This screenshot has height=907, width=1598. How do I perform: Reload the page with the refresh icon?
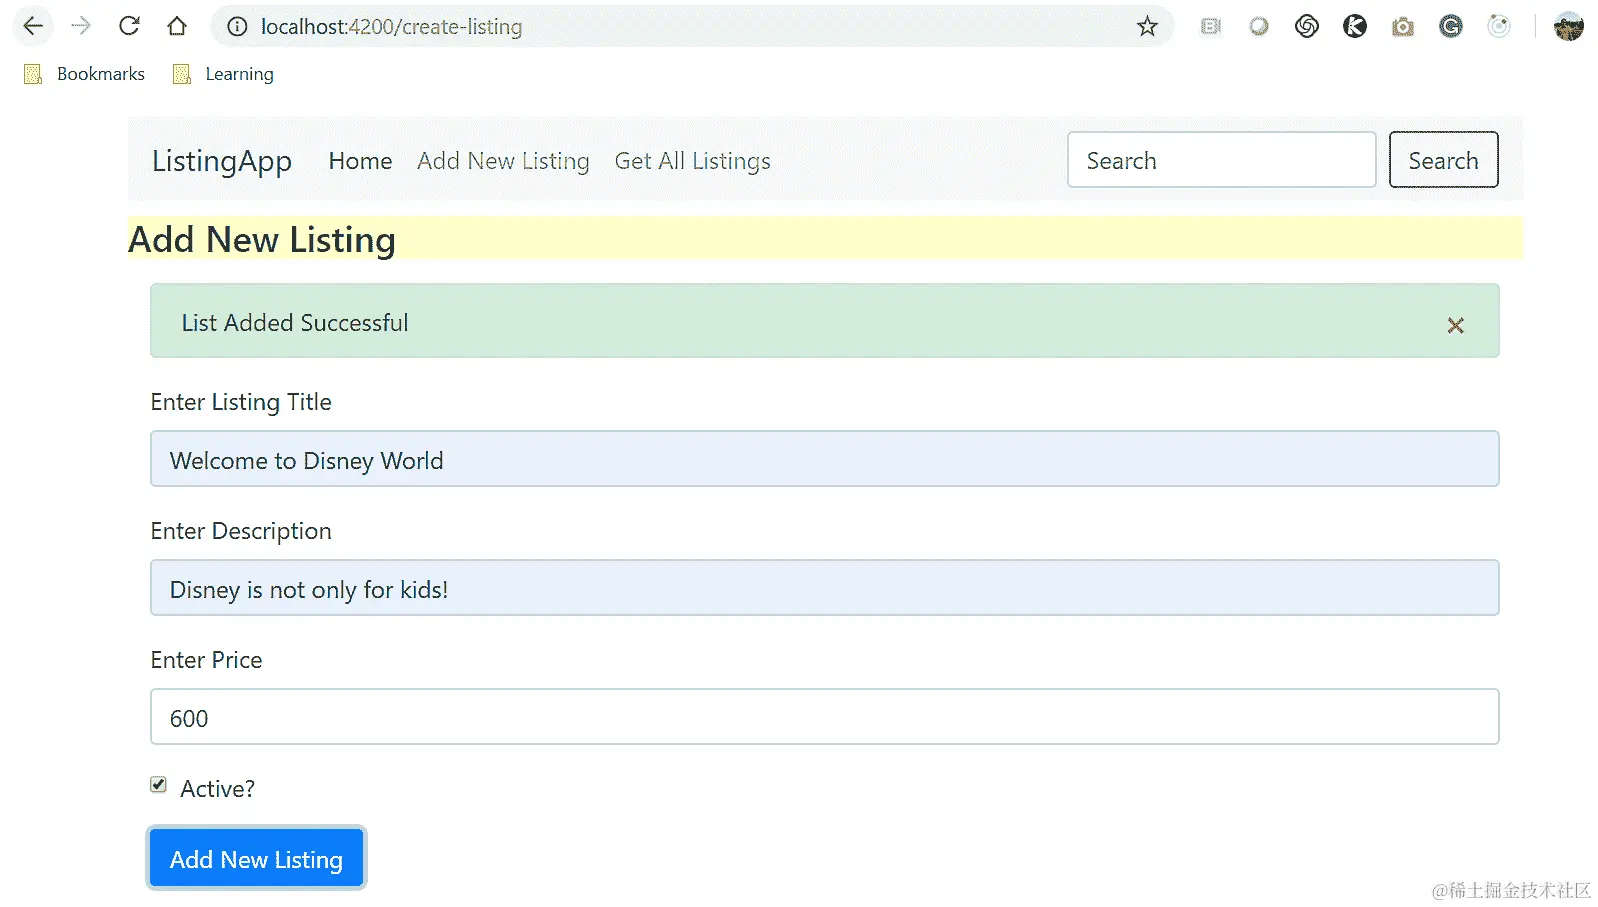pyautogui.click(x=129, y=26)
